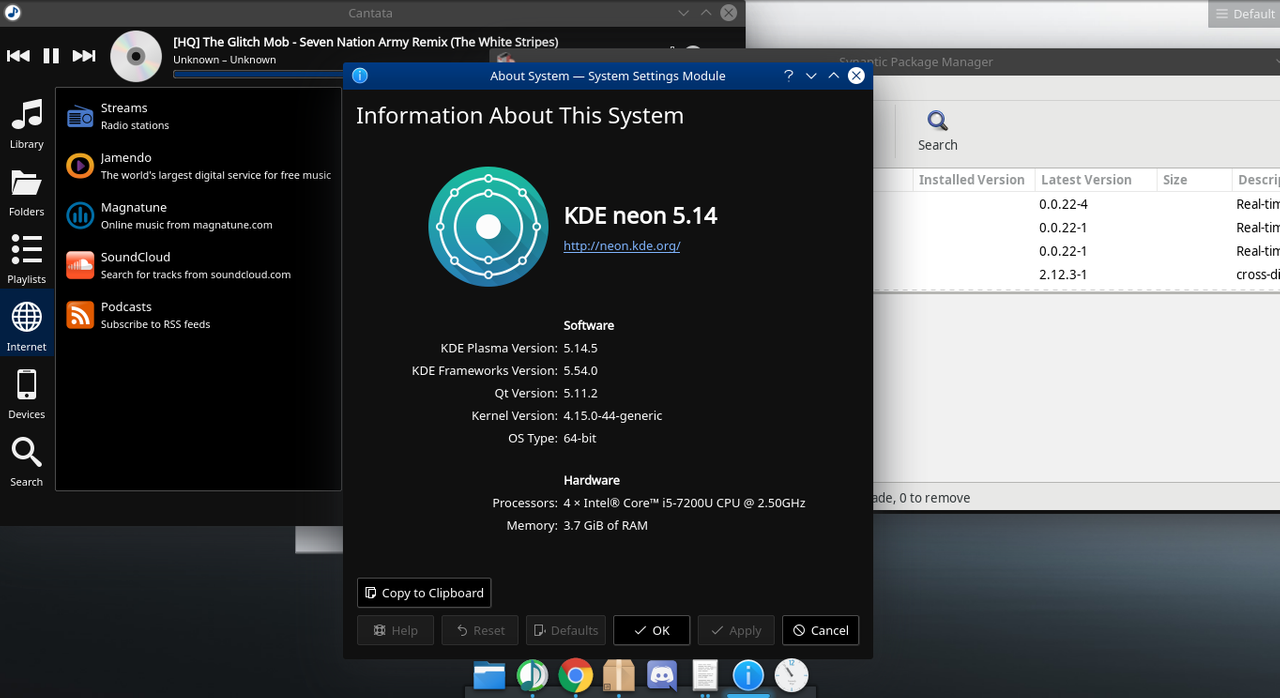
Task: Click the KDE neon logo image
Action: tap(488, 227)
